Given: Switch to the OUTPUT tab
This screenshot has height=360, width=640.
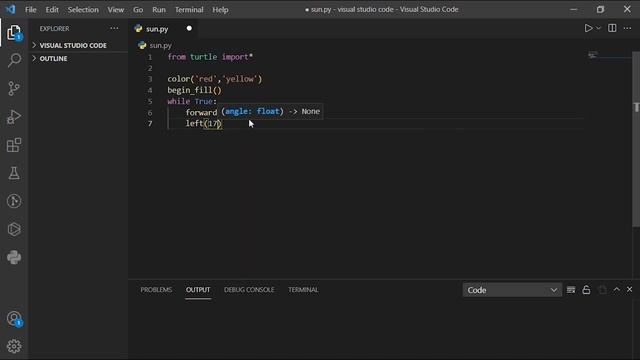Looking at the screenshot, I should tap(198, 290).
